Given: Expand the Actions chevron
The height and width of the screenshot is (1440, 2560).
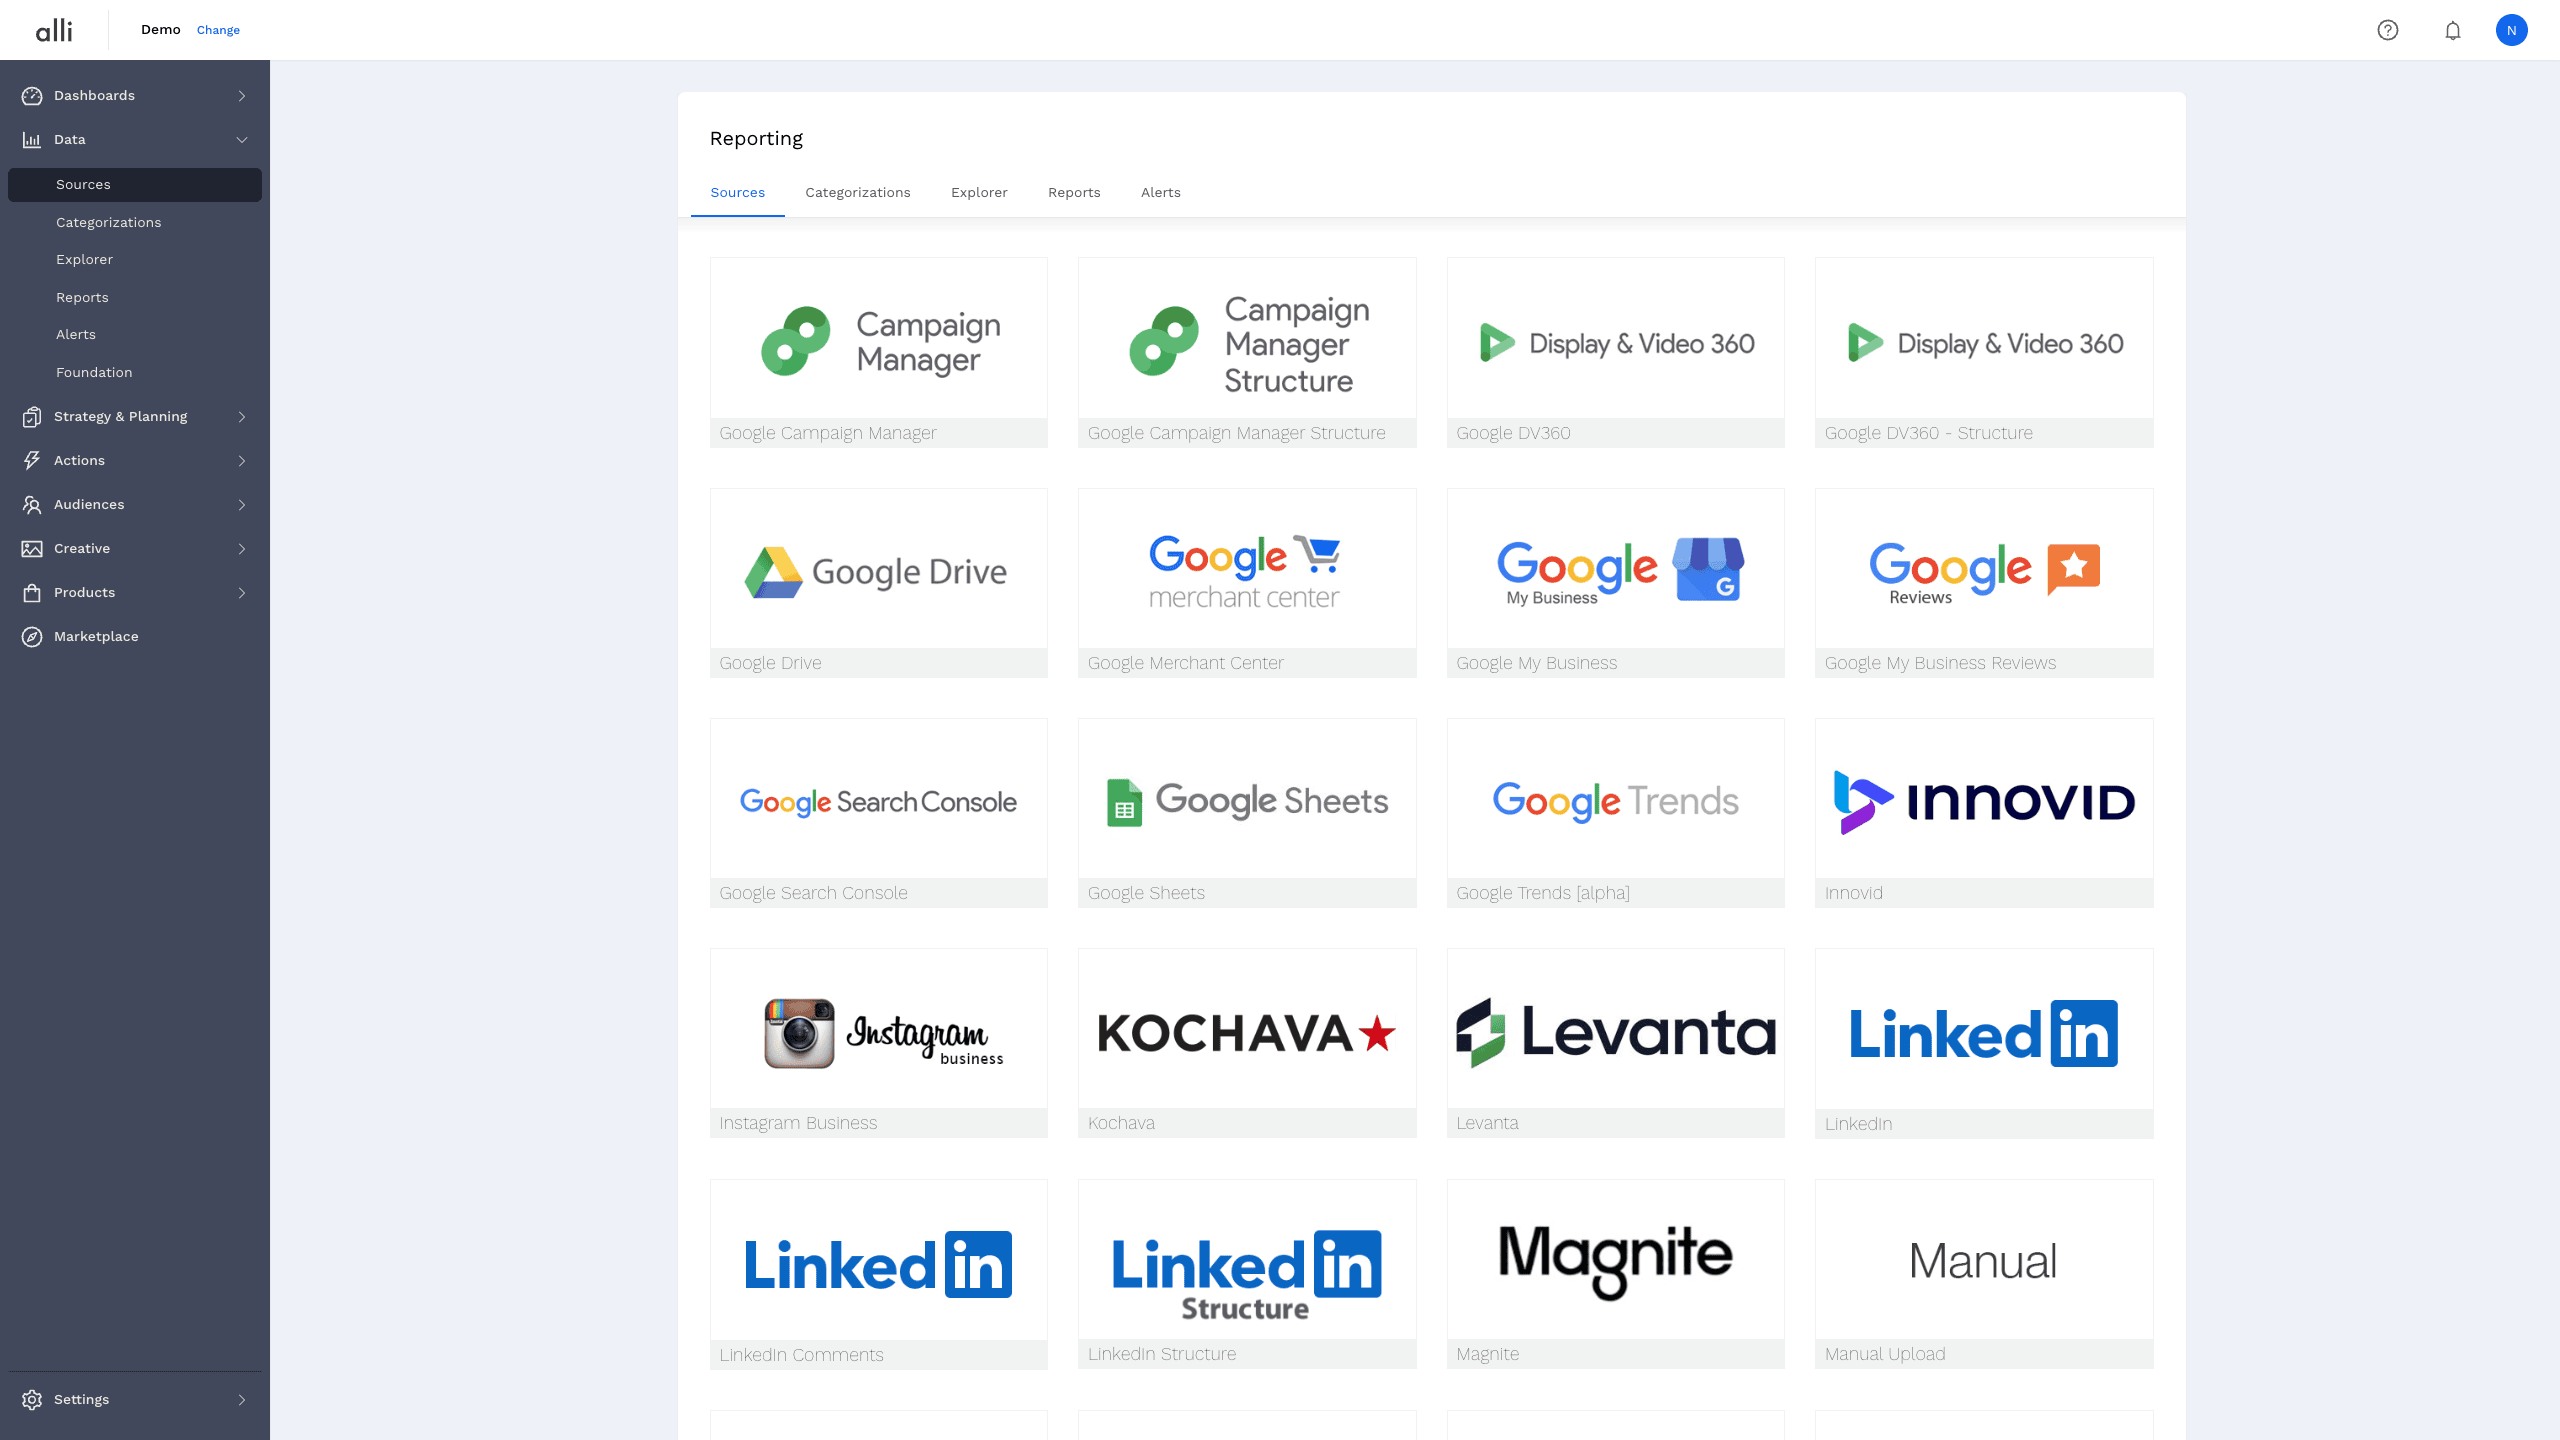Looking at the screenshot, I should point(242,461).
